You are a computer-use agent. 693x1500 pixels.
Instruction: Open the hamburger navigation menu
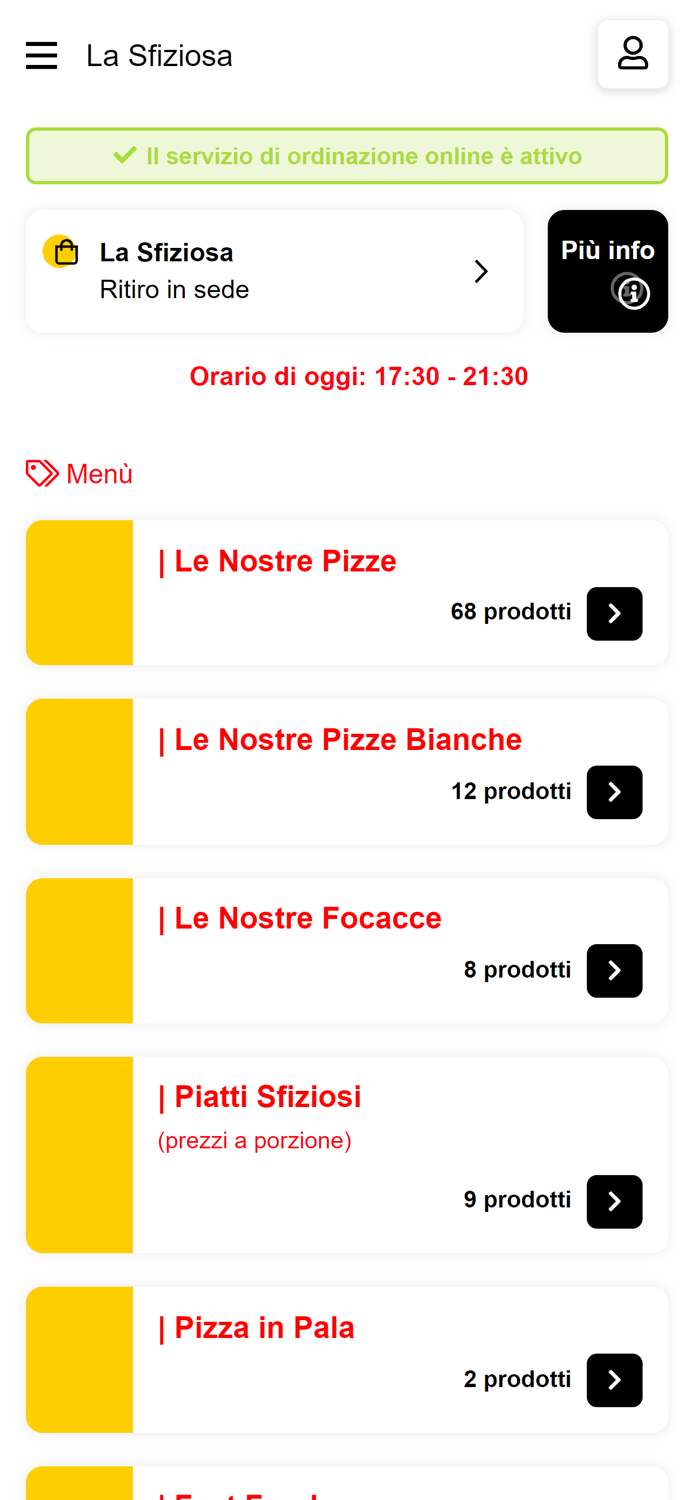(x=41, y=55)
